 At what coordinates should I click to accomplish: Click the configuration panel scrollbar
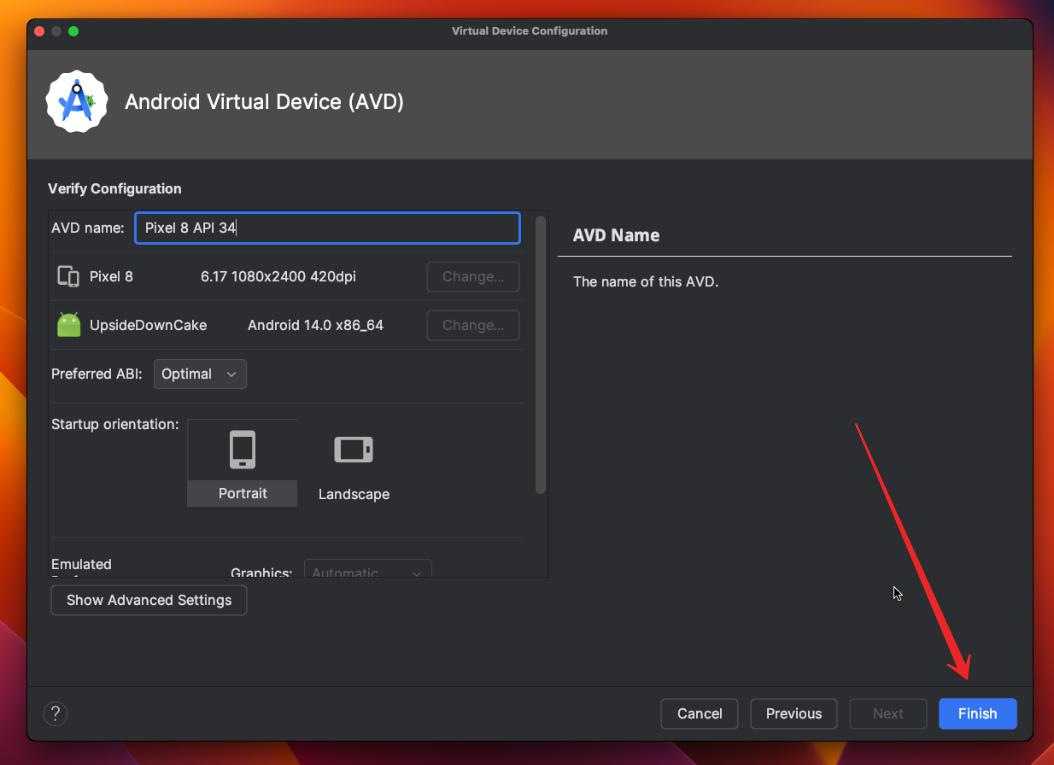(x=540, y=355)
